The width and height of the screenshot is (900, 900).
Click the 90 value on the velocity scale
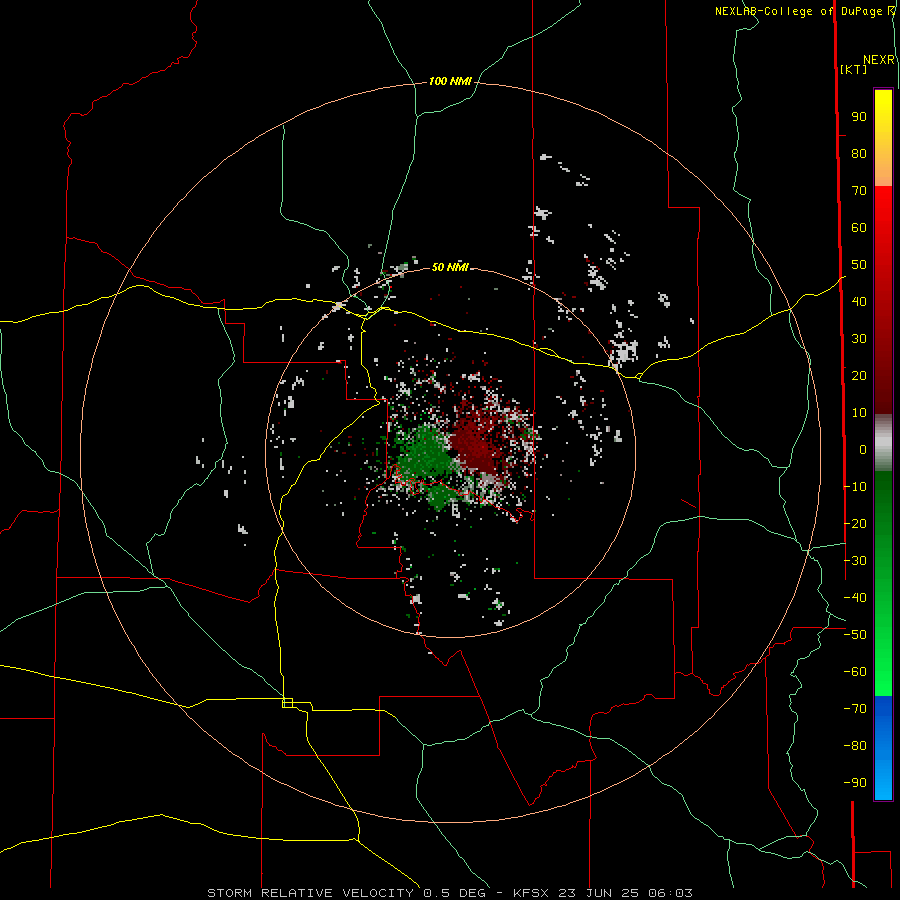point(859,117)
